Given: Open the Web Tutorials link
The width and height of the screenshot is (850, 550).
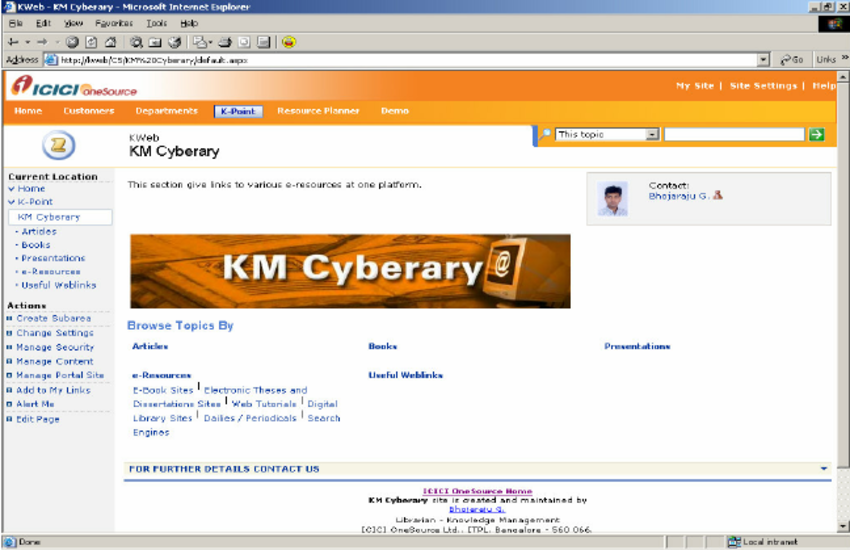Looking at the screenshot, I should click(264, 404).
